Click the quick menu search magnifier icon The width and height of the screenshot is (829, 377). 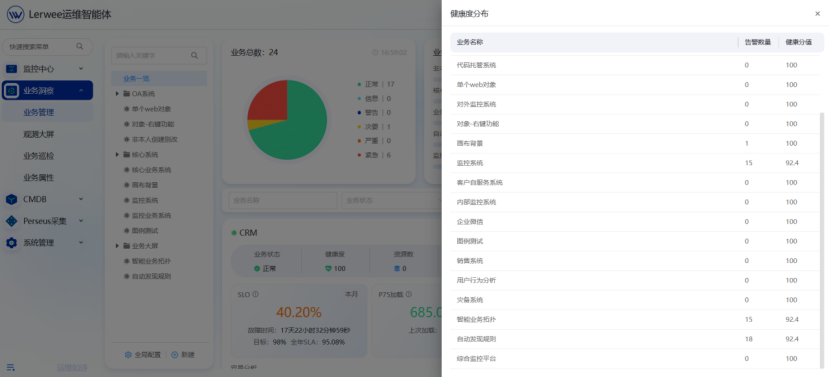80,47
